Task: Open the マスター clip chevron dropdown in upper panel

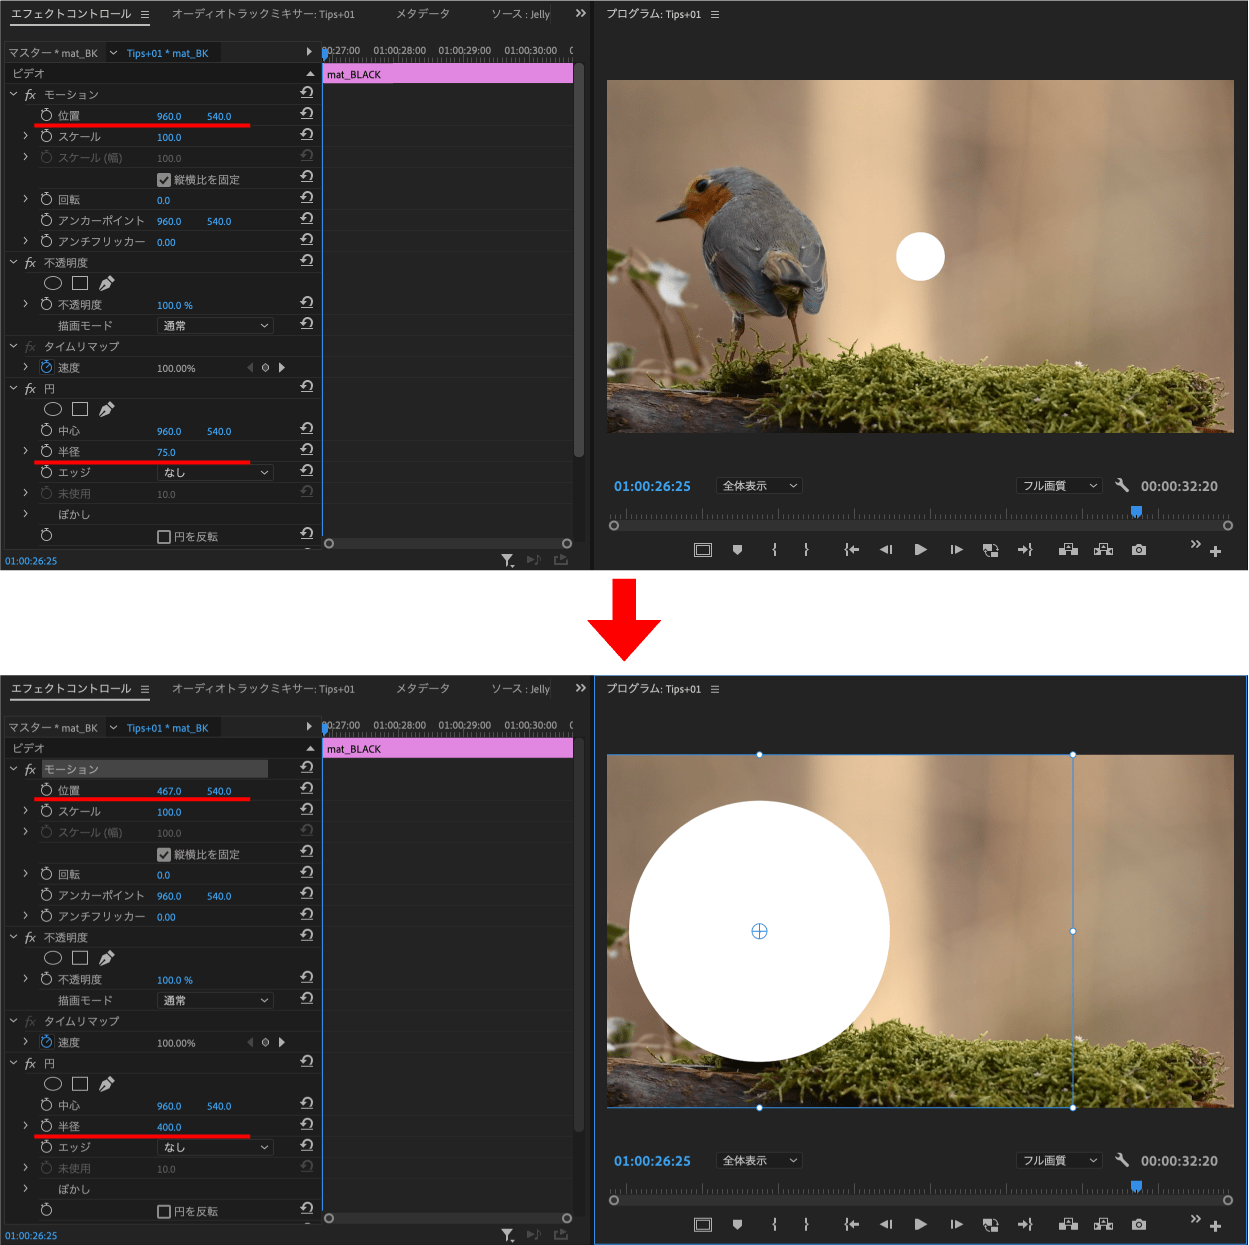Action: [113, 53]
